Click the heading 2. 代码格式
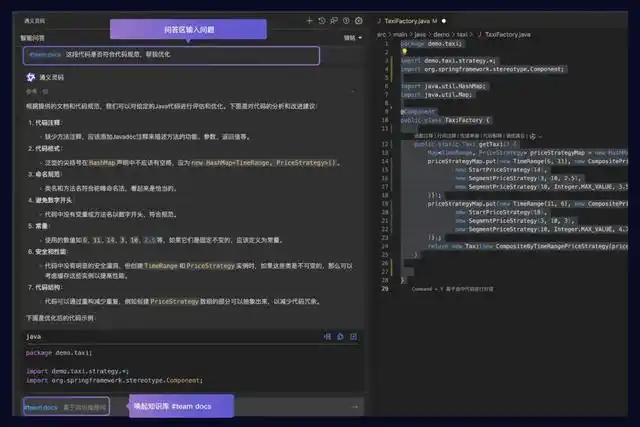Image resolution: width=640 pixels, height=427 pixels. pyautogui.click(x=46, y=149)
